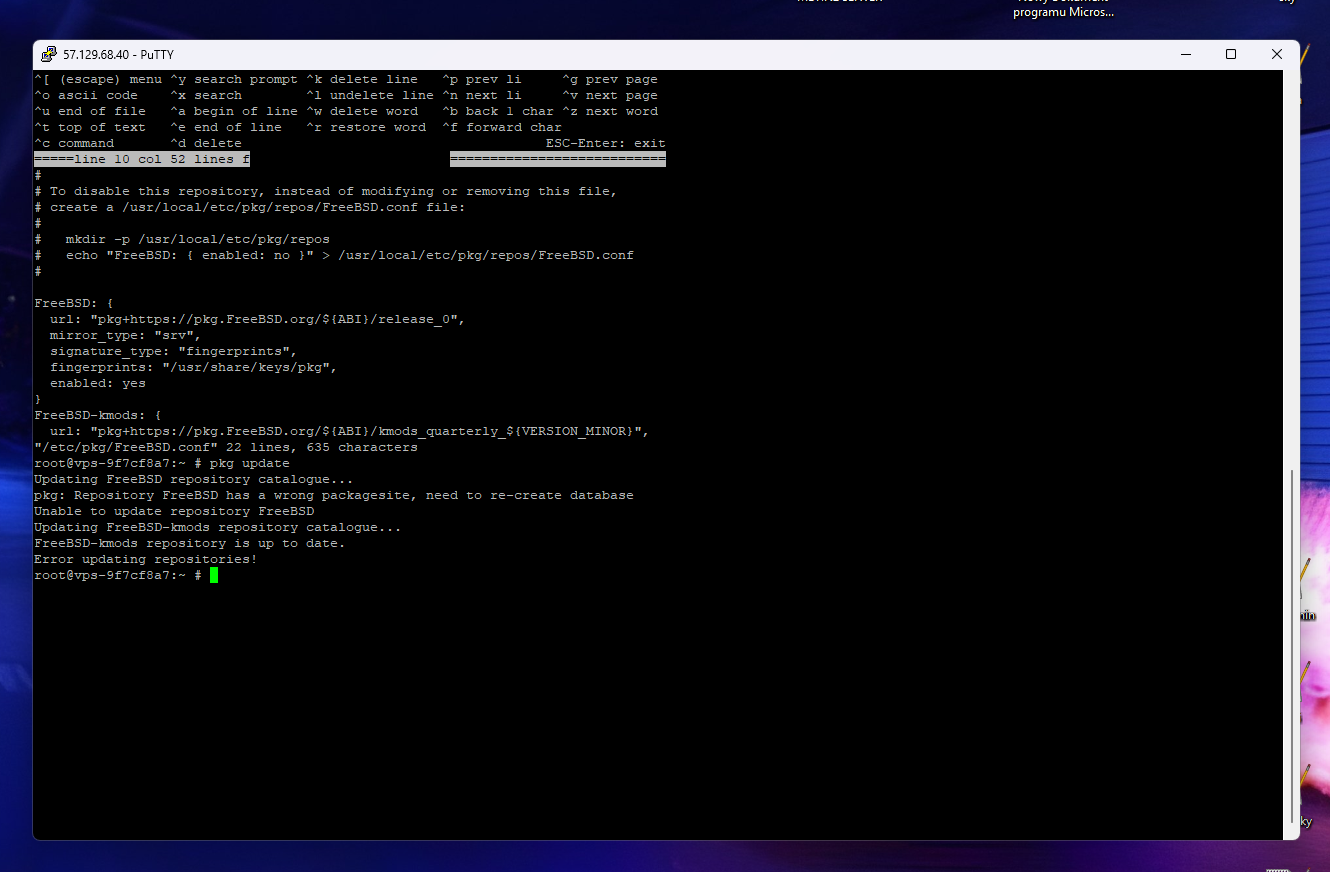1330x872 pixels.
Task: Maximize the PuTTY terminal window
Action: pos(1231,55)
